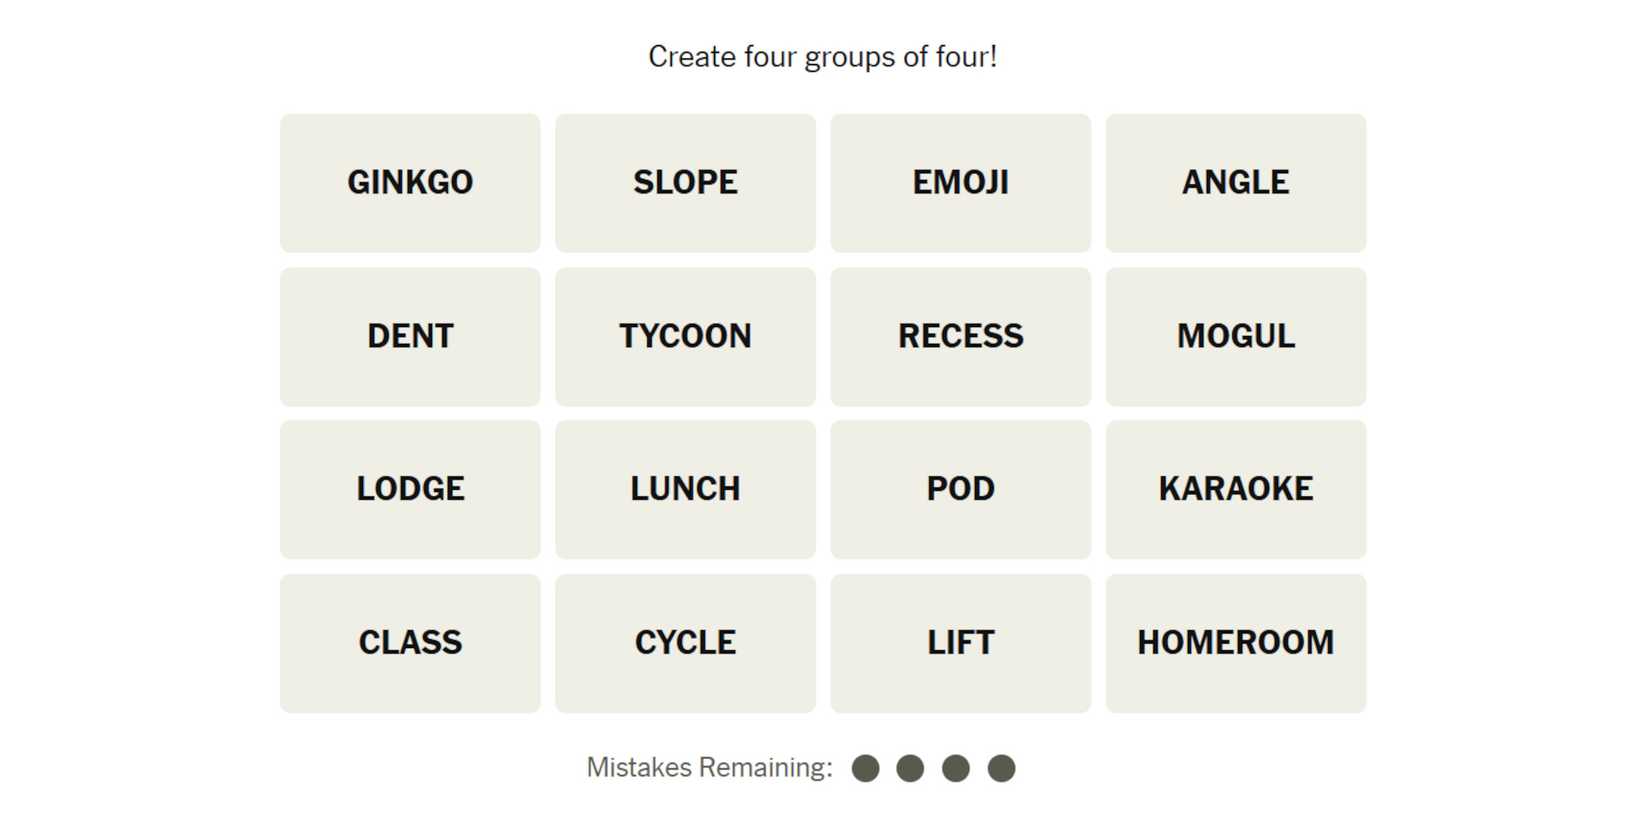This screenshot has height=825, width=1650.
Task: Click the first mistakes remaining dot
Action: (x=865, y=768)
